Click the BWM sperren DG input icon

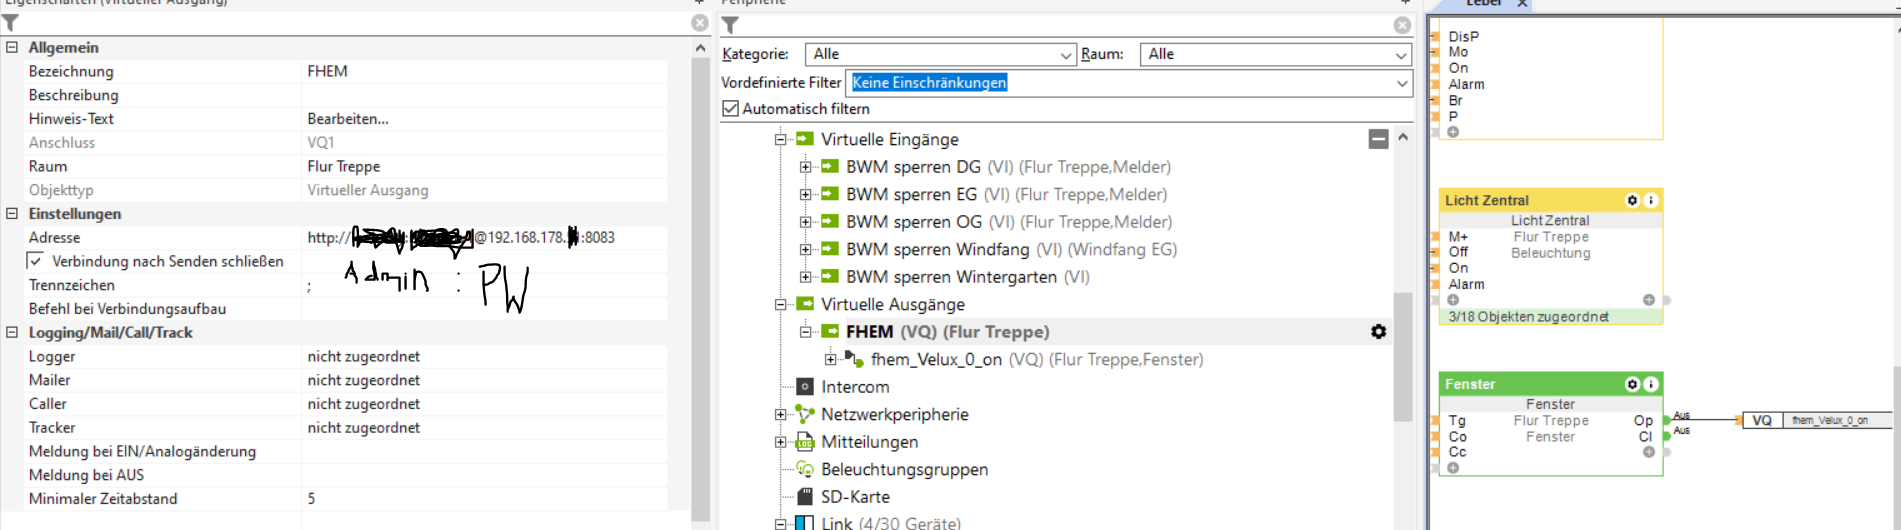(x=830, y=166)
